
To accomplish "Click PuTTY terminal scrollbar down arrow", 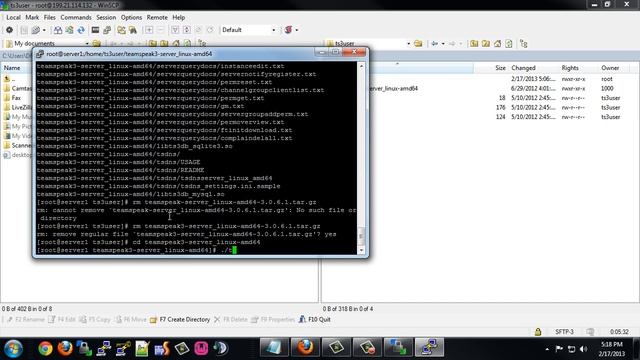I will pos(361,250).
